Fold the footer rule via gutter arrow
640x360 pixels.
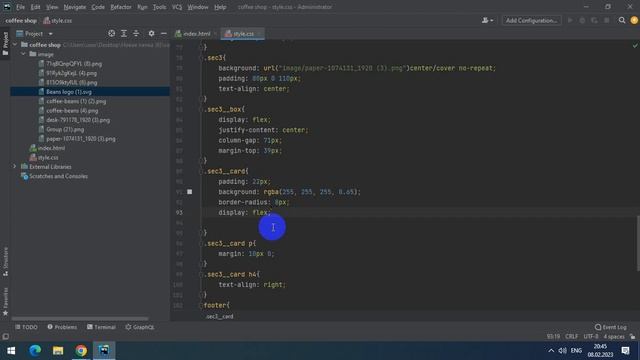(x=200, y=305)
